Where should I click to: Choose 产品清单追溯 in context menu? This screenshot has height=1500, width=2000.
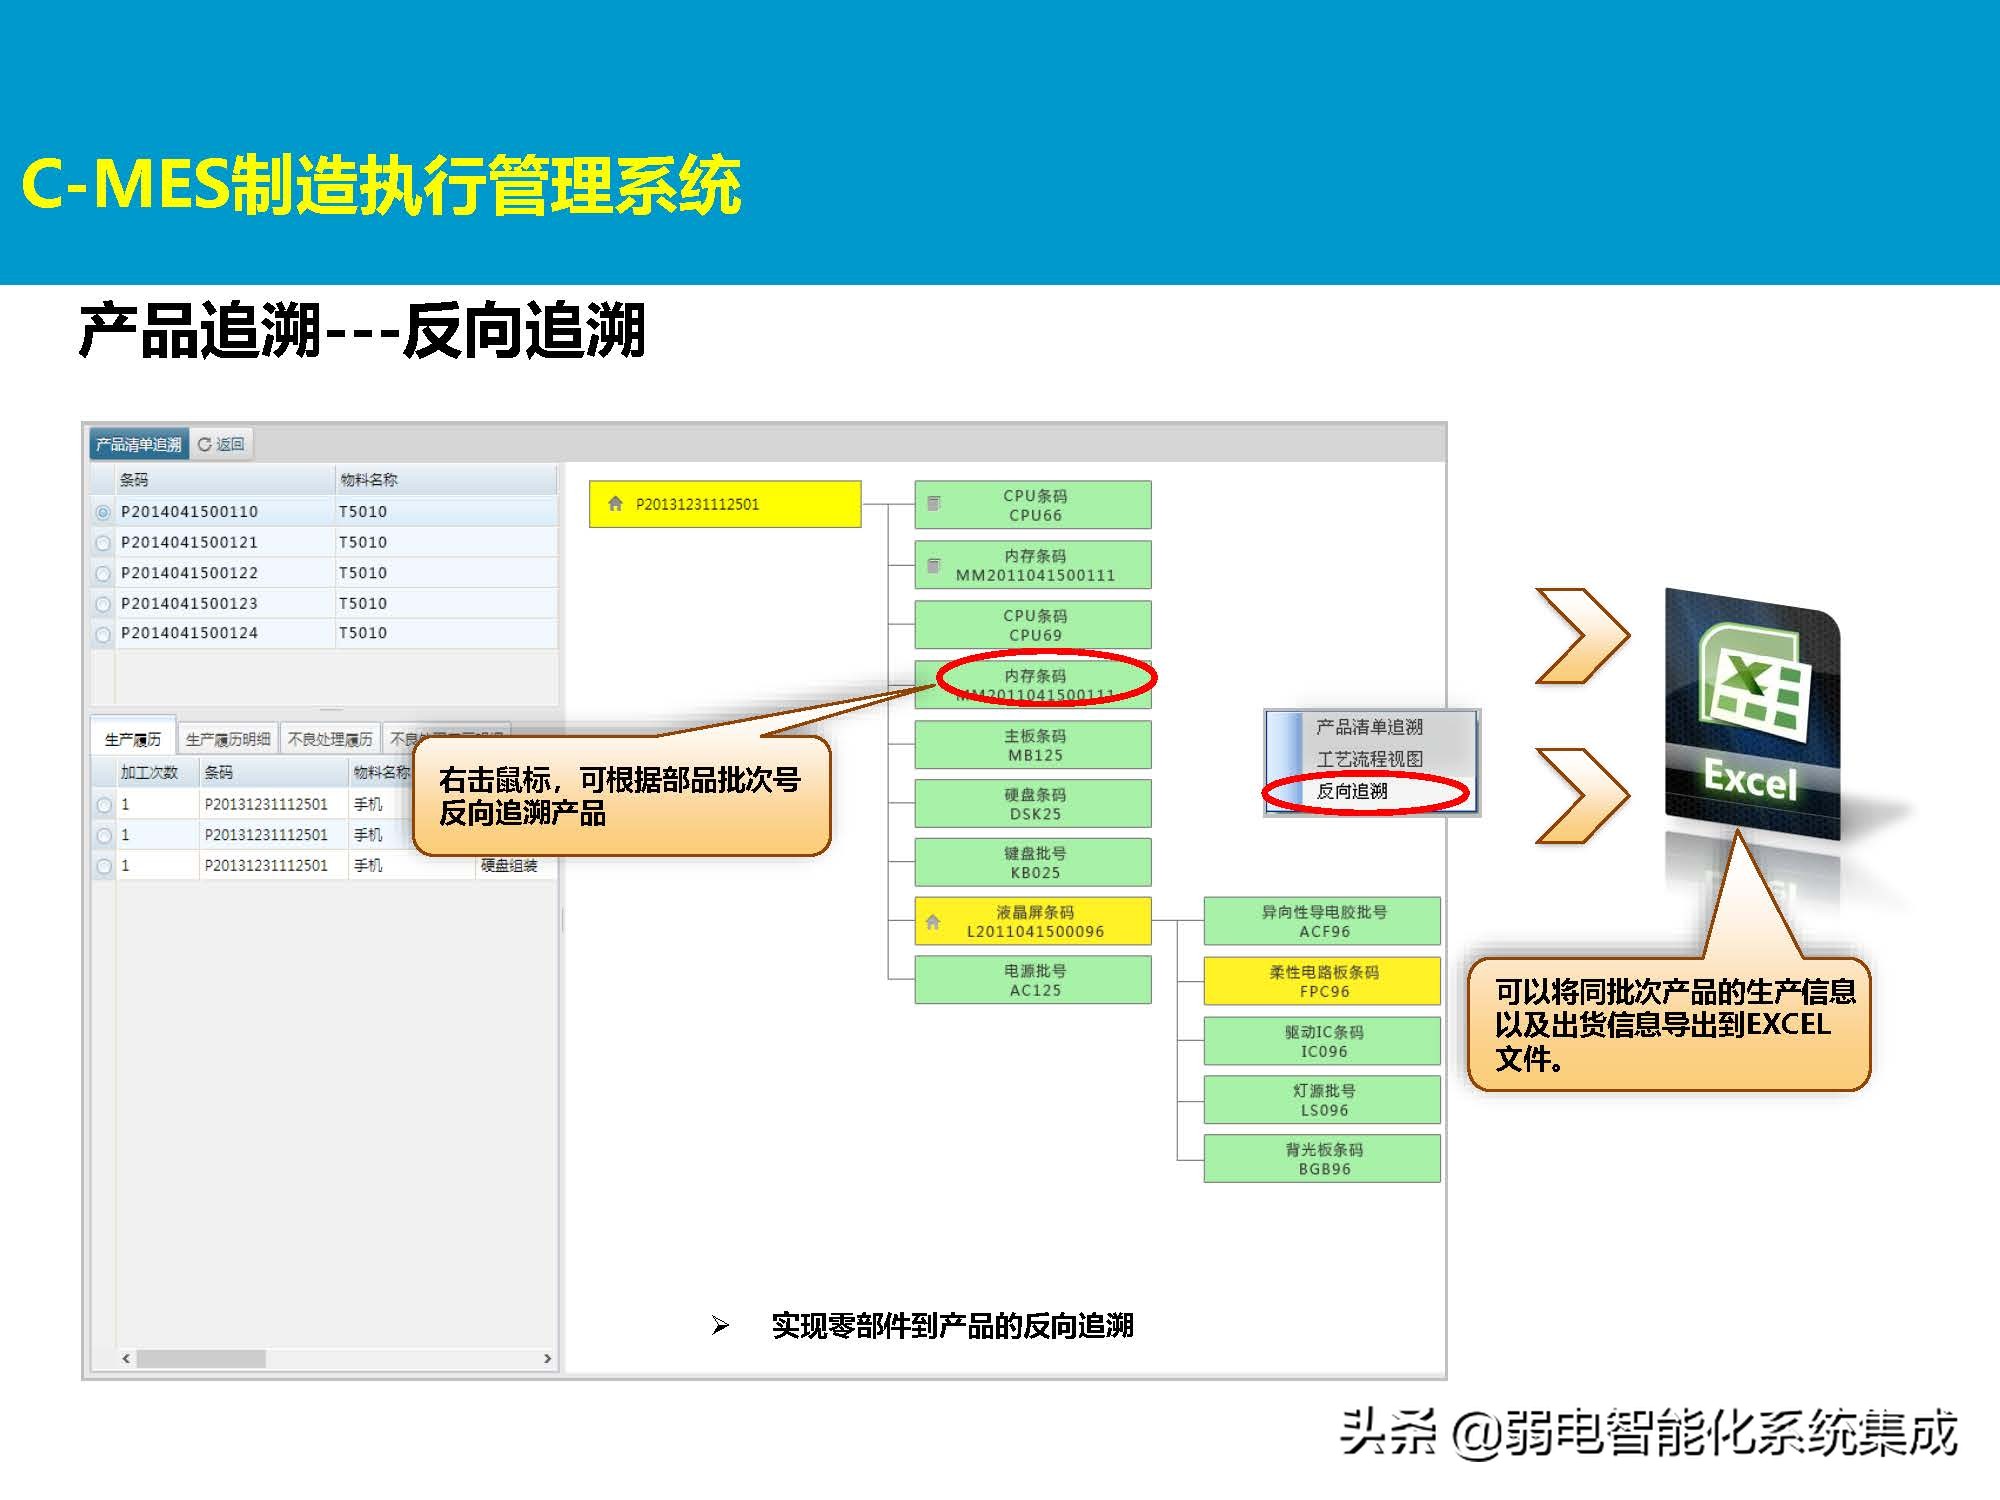[1369, 727]
